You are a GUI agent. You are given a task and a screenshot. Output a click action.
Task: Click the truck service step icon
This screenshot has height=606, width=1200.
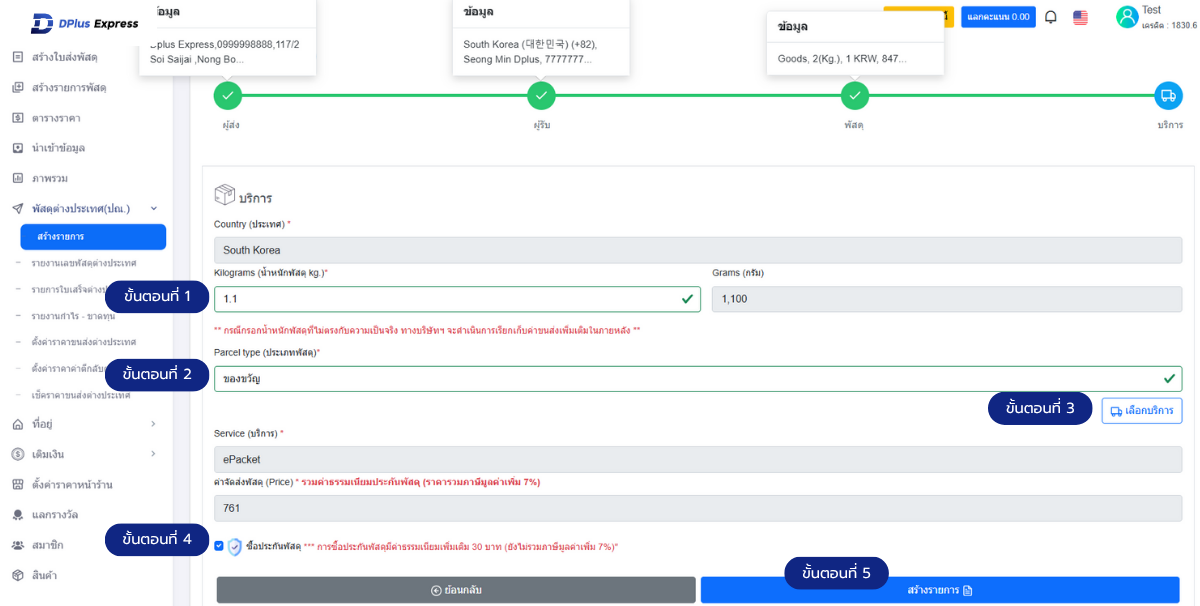click(x=1168, y=96)
